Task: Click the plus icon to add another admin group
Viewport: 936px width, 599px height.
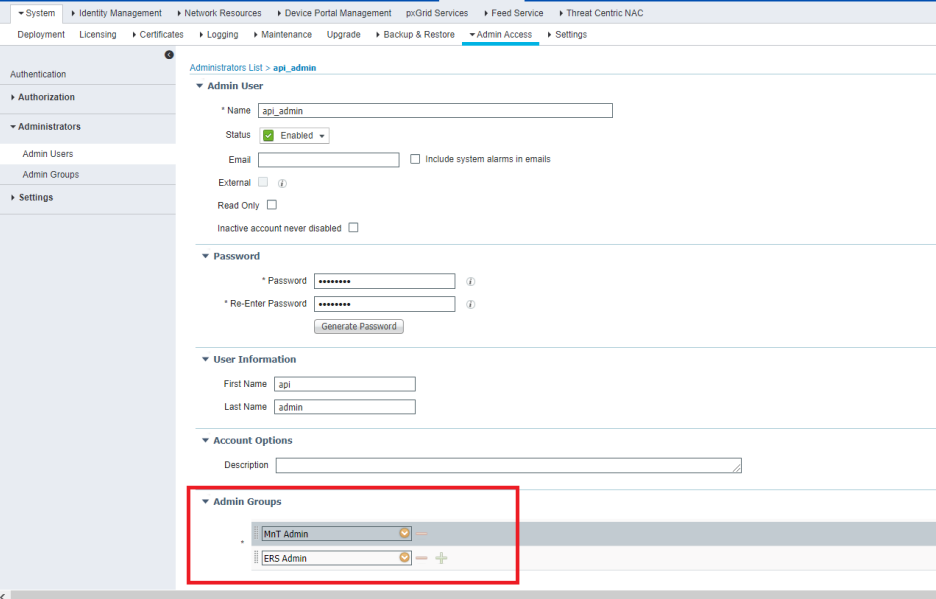Action: pyautogui.click(x=441, y=558)
